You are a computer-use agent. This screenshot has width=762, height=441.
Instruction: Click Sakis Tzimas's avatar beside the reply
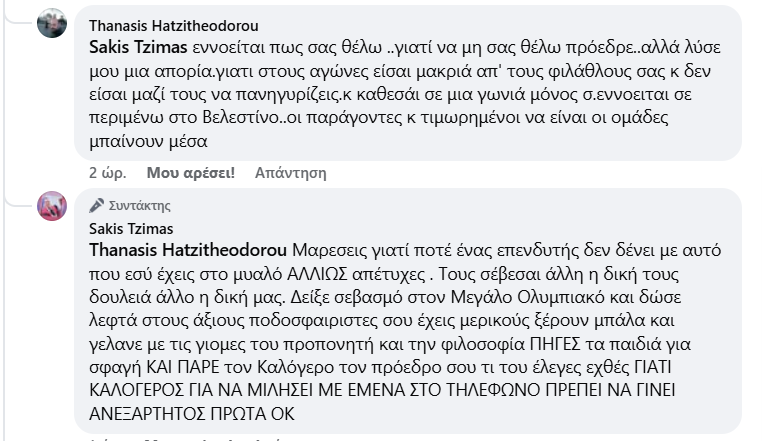click(52, 206)
